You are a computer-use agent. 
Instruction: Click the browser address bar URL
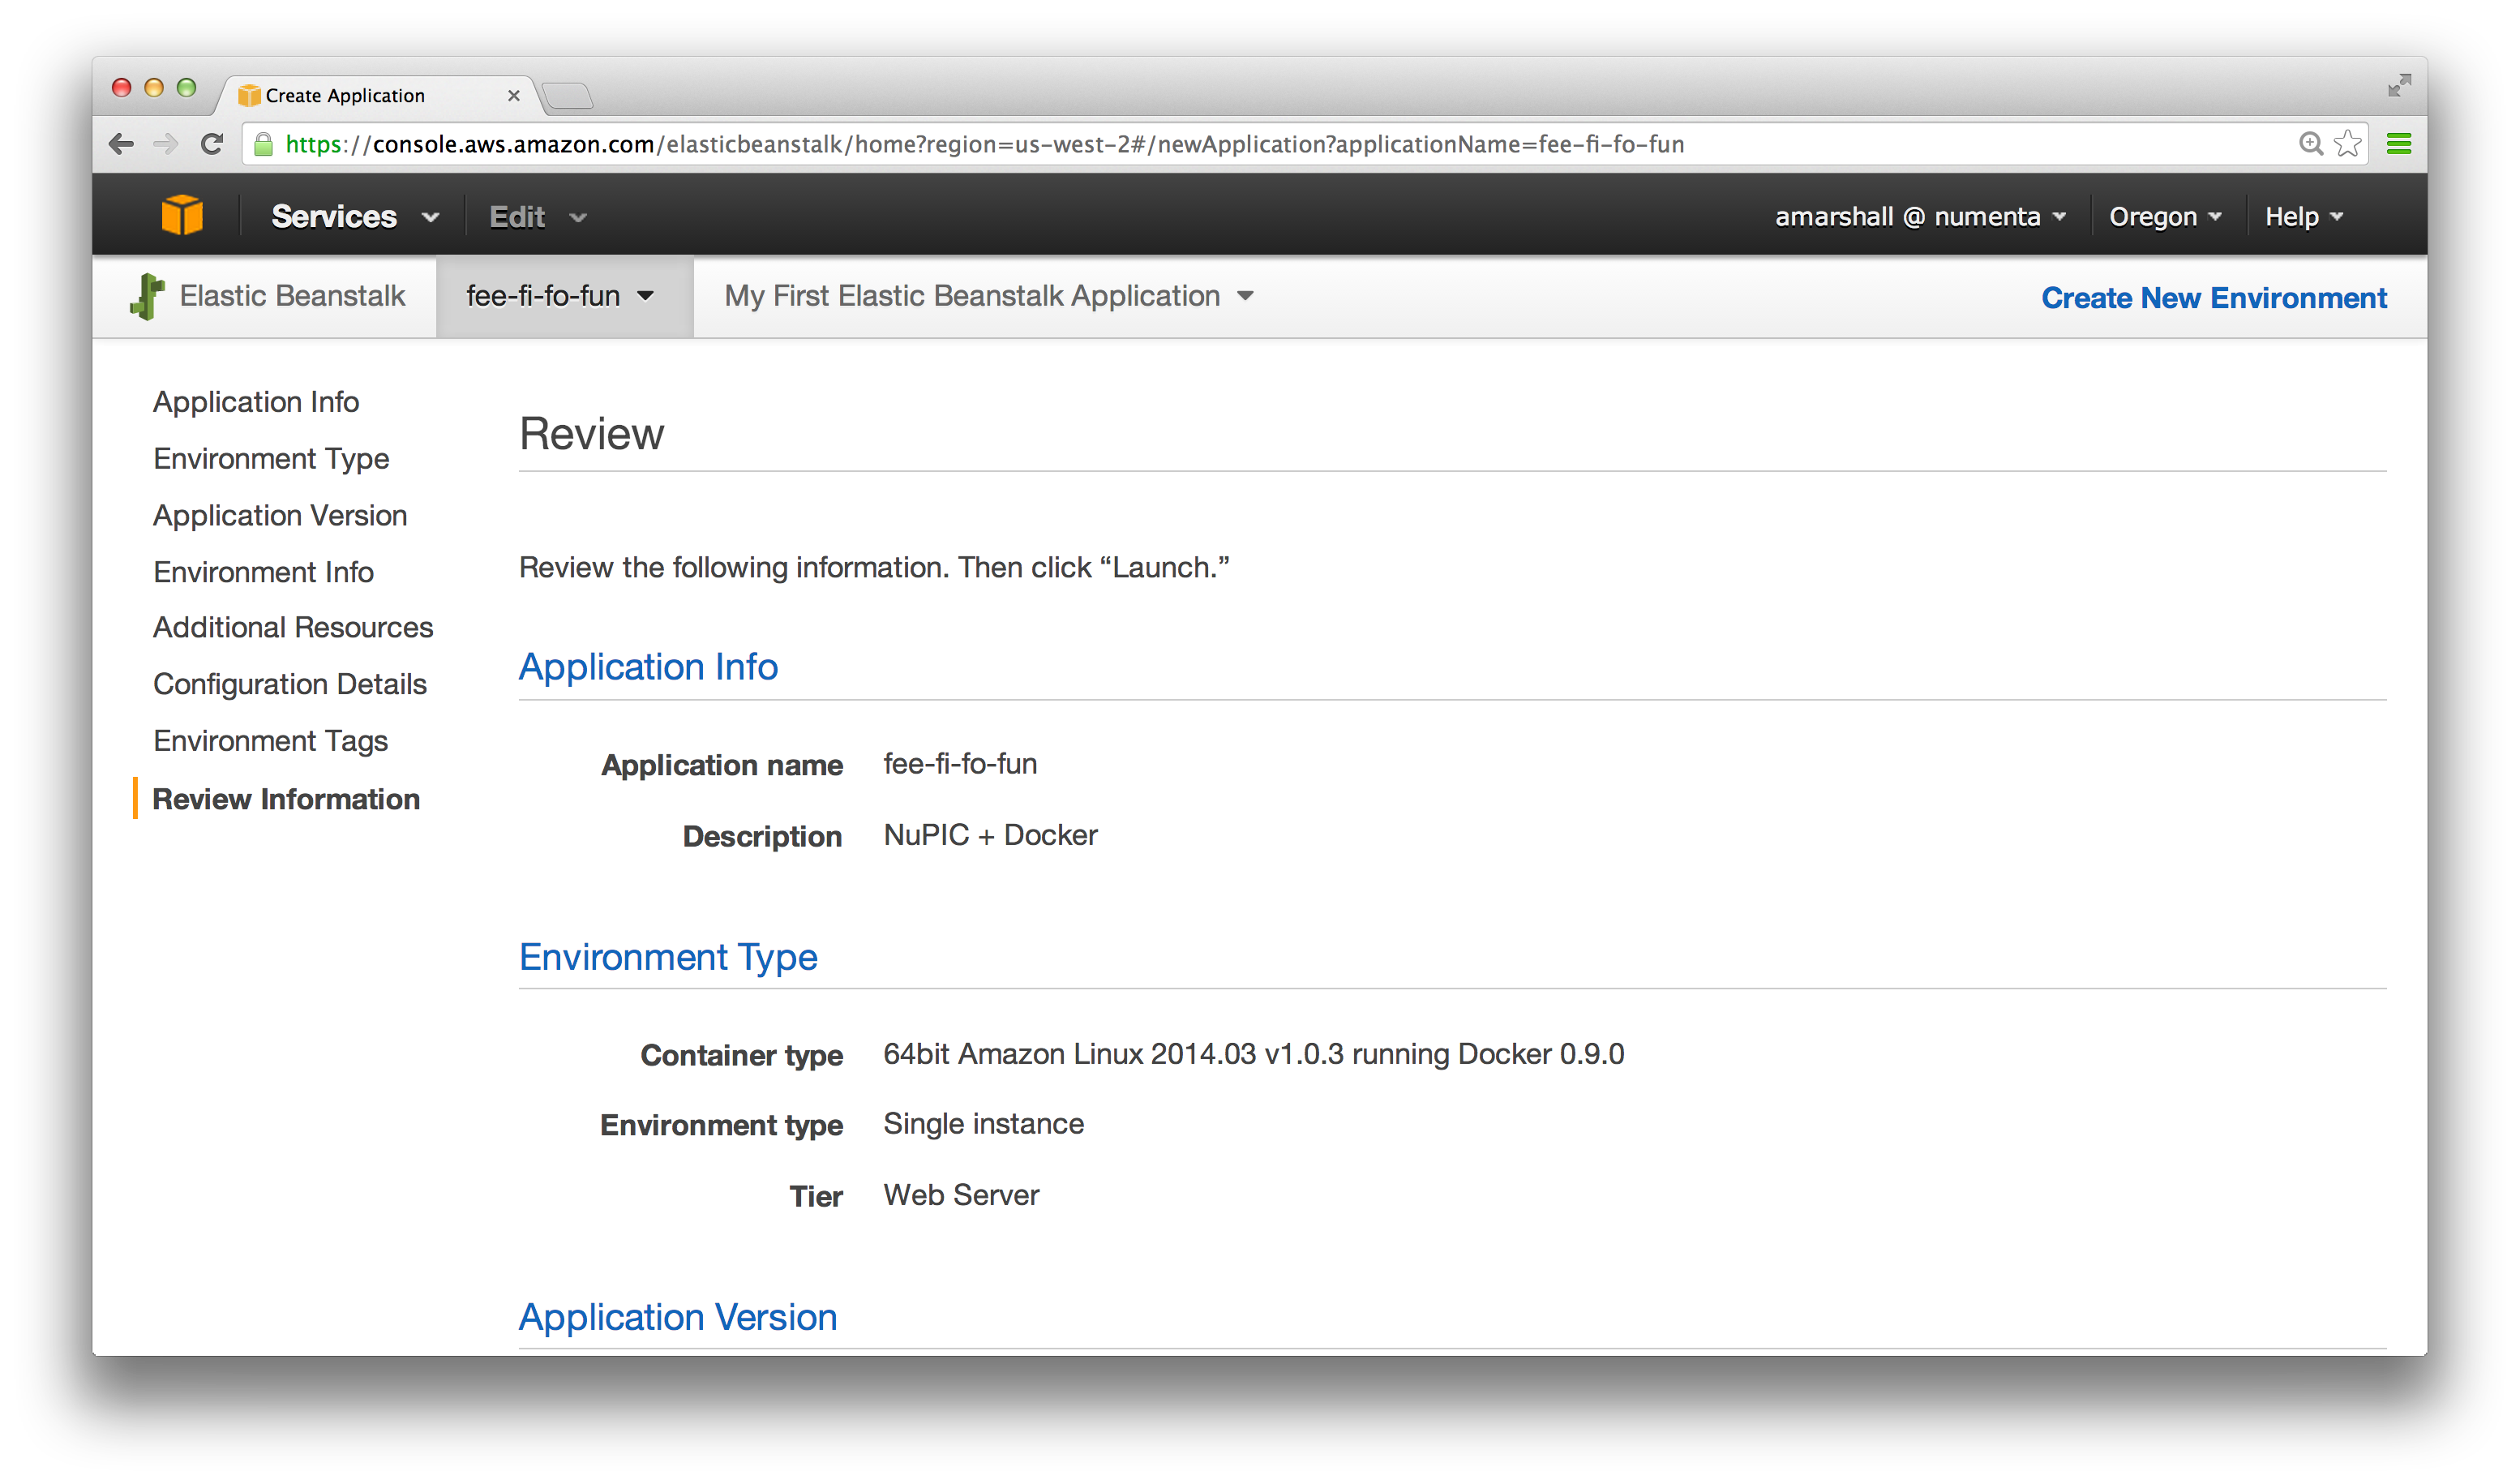pos(984,144)
